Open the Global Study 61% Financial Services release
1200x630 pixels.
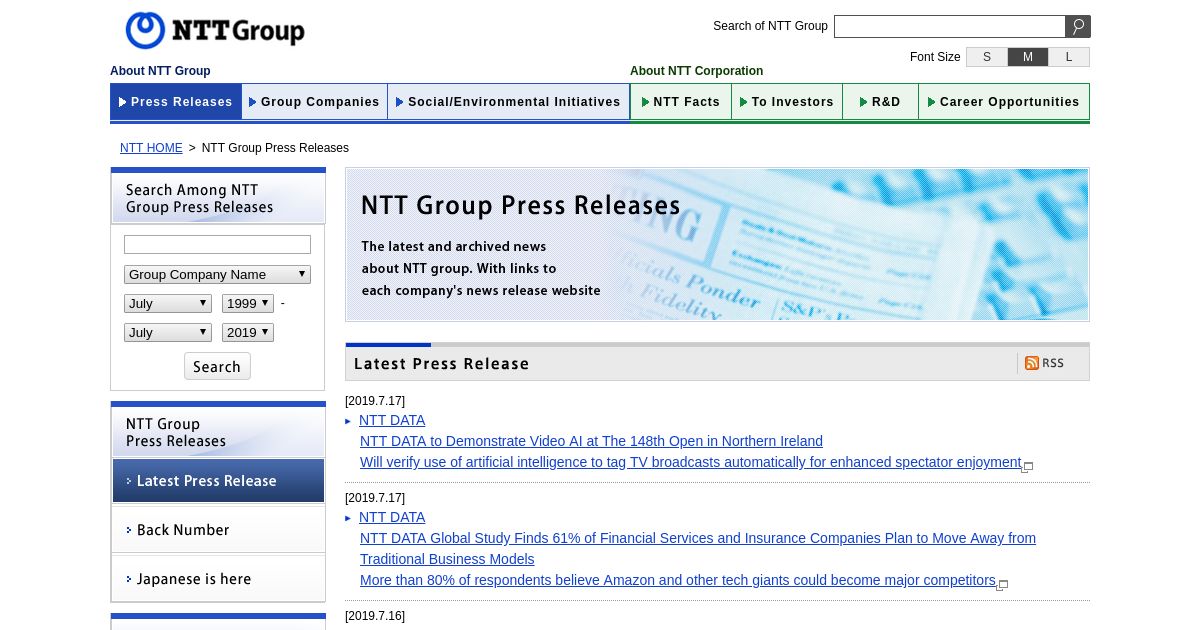click(x=698, y=548)
